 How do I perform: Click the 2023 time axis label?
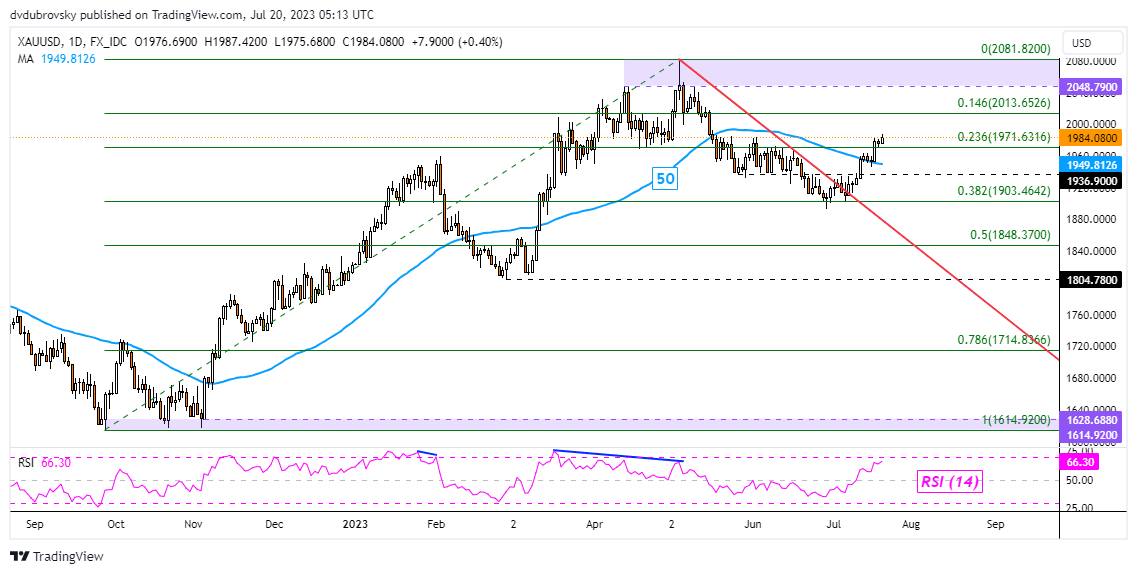(355, 524)
